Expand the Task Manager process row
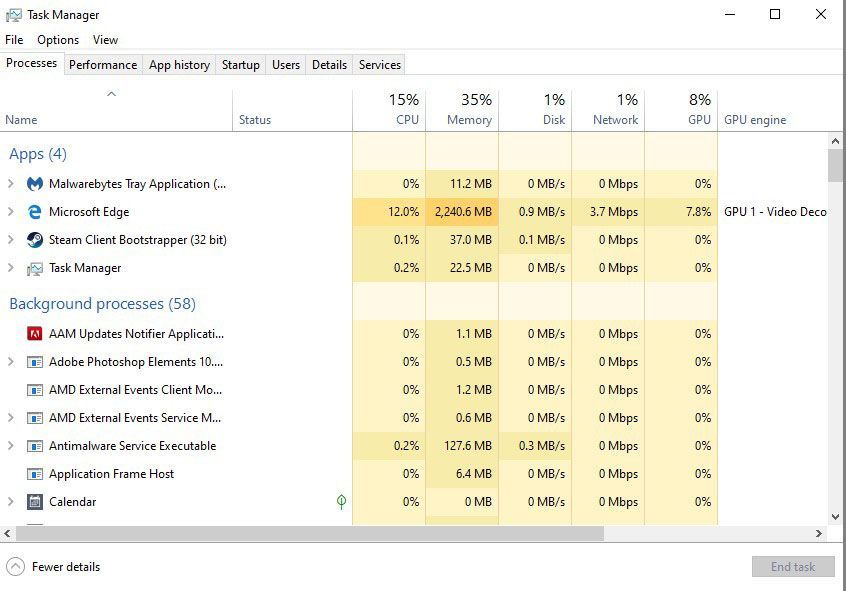The image size is (846, 591). [10, 268]
